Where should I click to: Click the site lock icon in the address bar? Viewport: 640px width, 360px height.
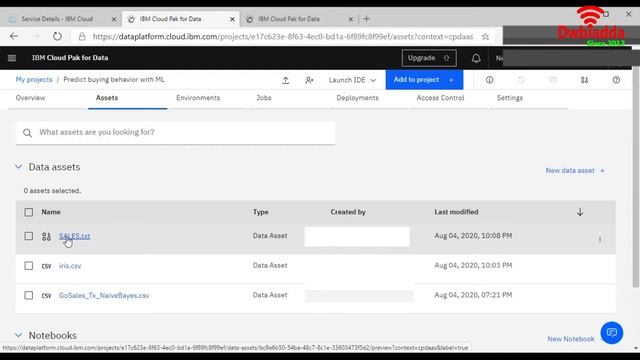[x=82, y=37]
